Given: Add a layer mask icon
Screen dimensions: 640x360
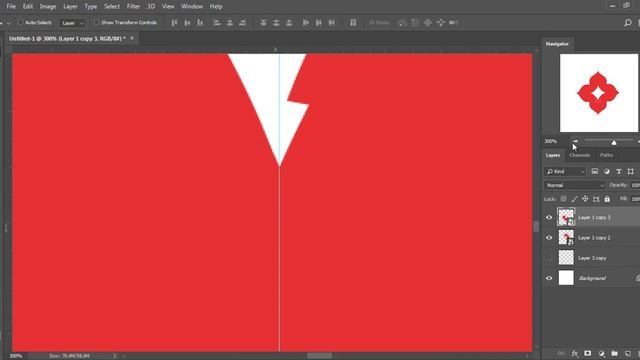Looking at the screenshot, I should (x=587, y=353).
